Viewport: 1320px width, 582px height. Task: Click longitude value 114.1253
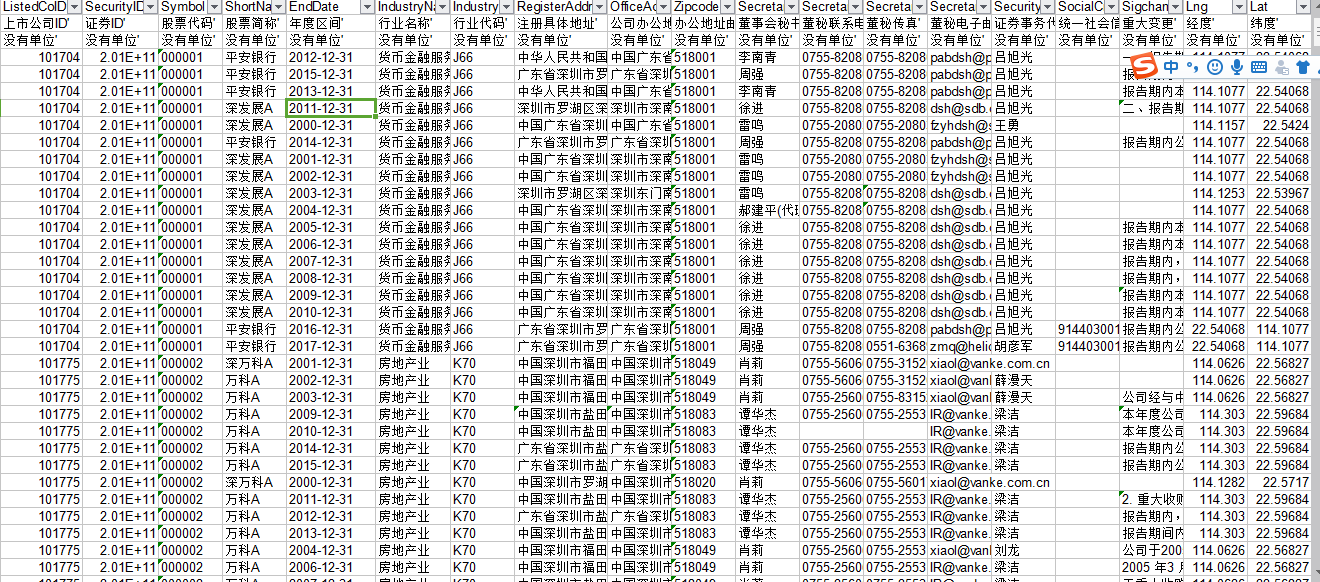[1216, 193]
